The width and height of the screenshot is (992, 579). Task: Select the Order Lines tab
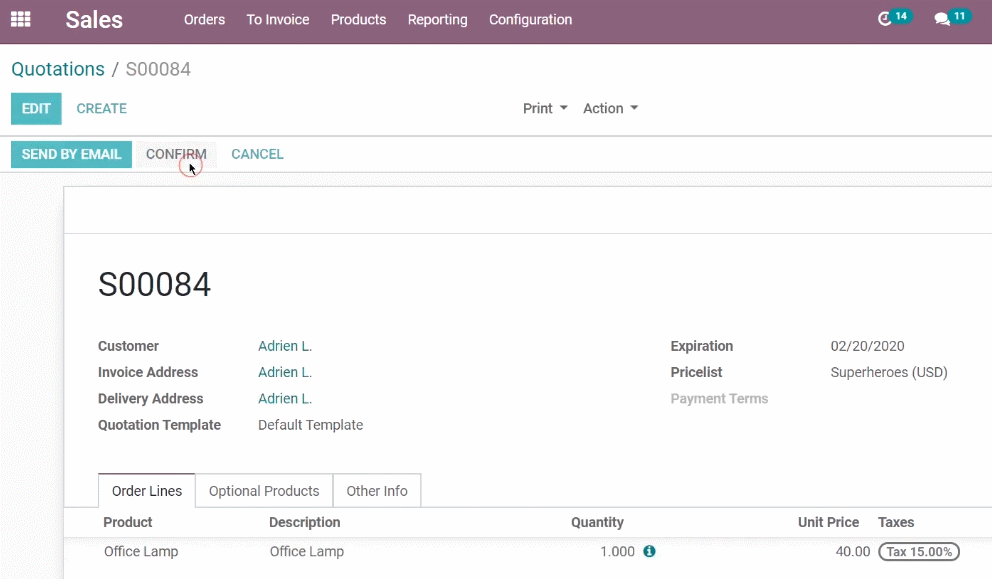[x=147, y=491]
